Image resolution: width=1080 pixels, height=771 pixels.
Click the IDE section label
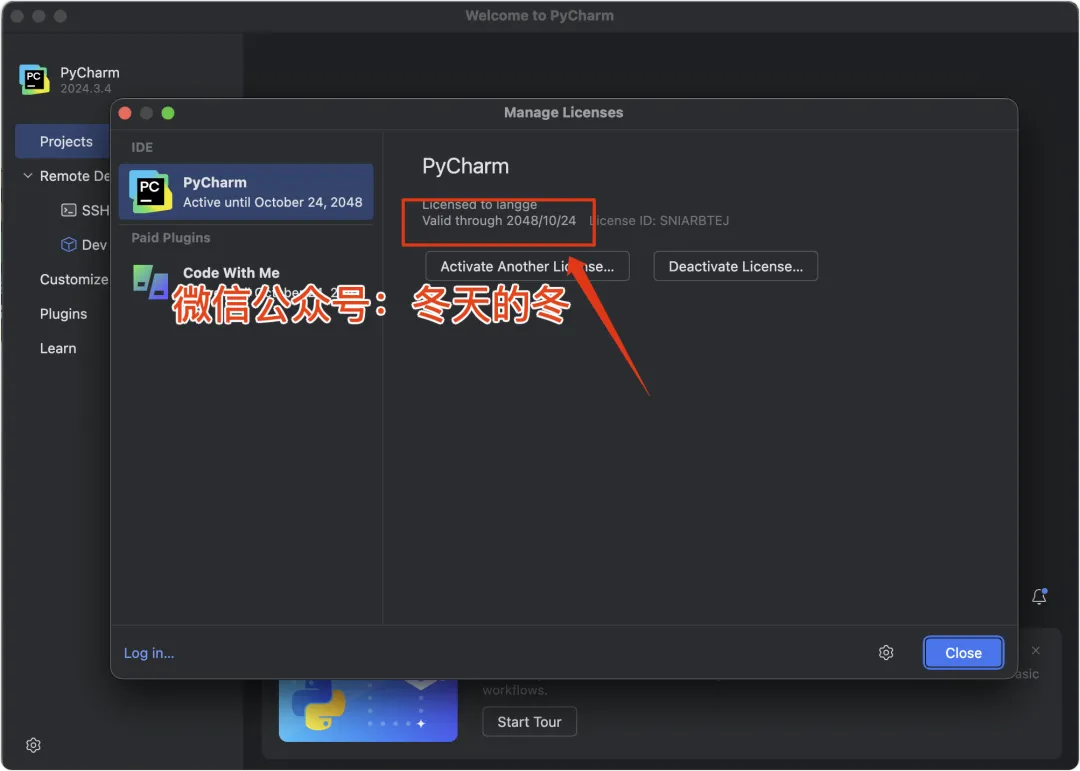[142, 147]
